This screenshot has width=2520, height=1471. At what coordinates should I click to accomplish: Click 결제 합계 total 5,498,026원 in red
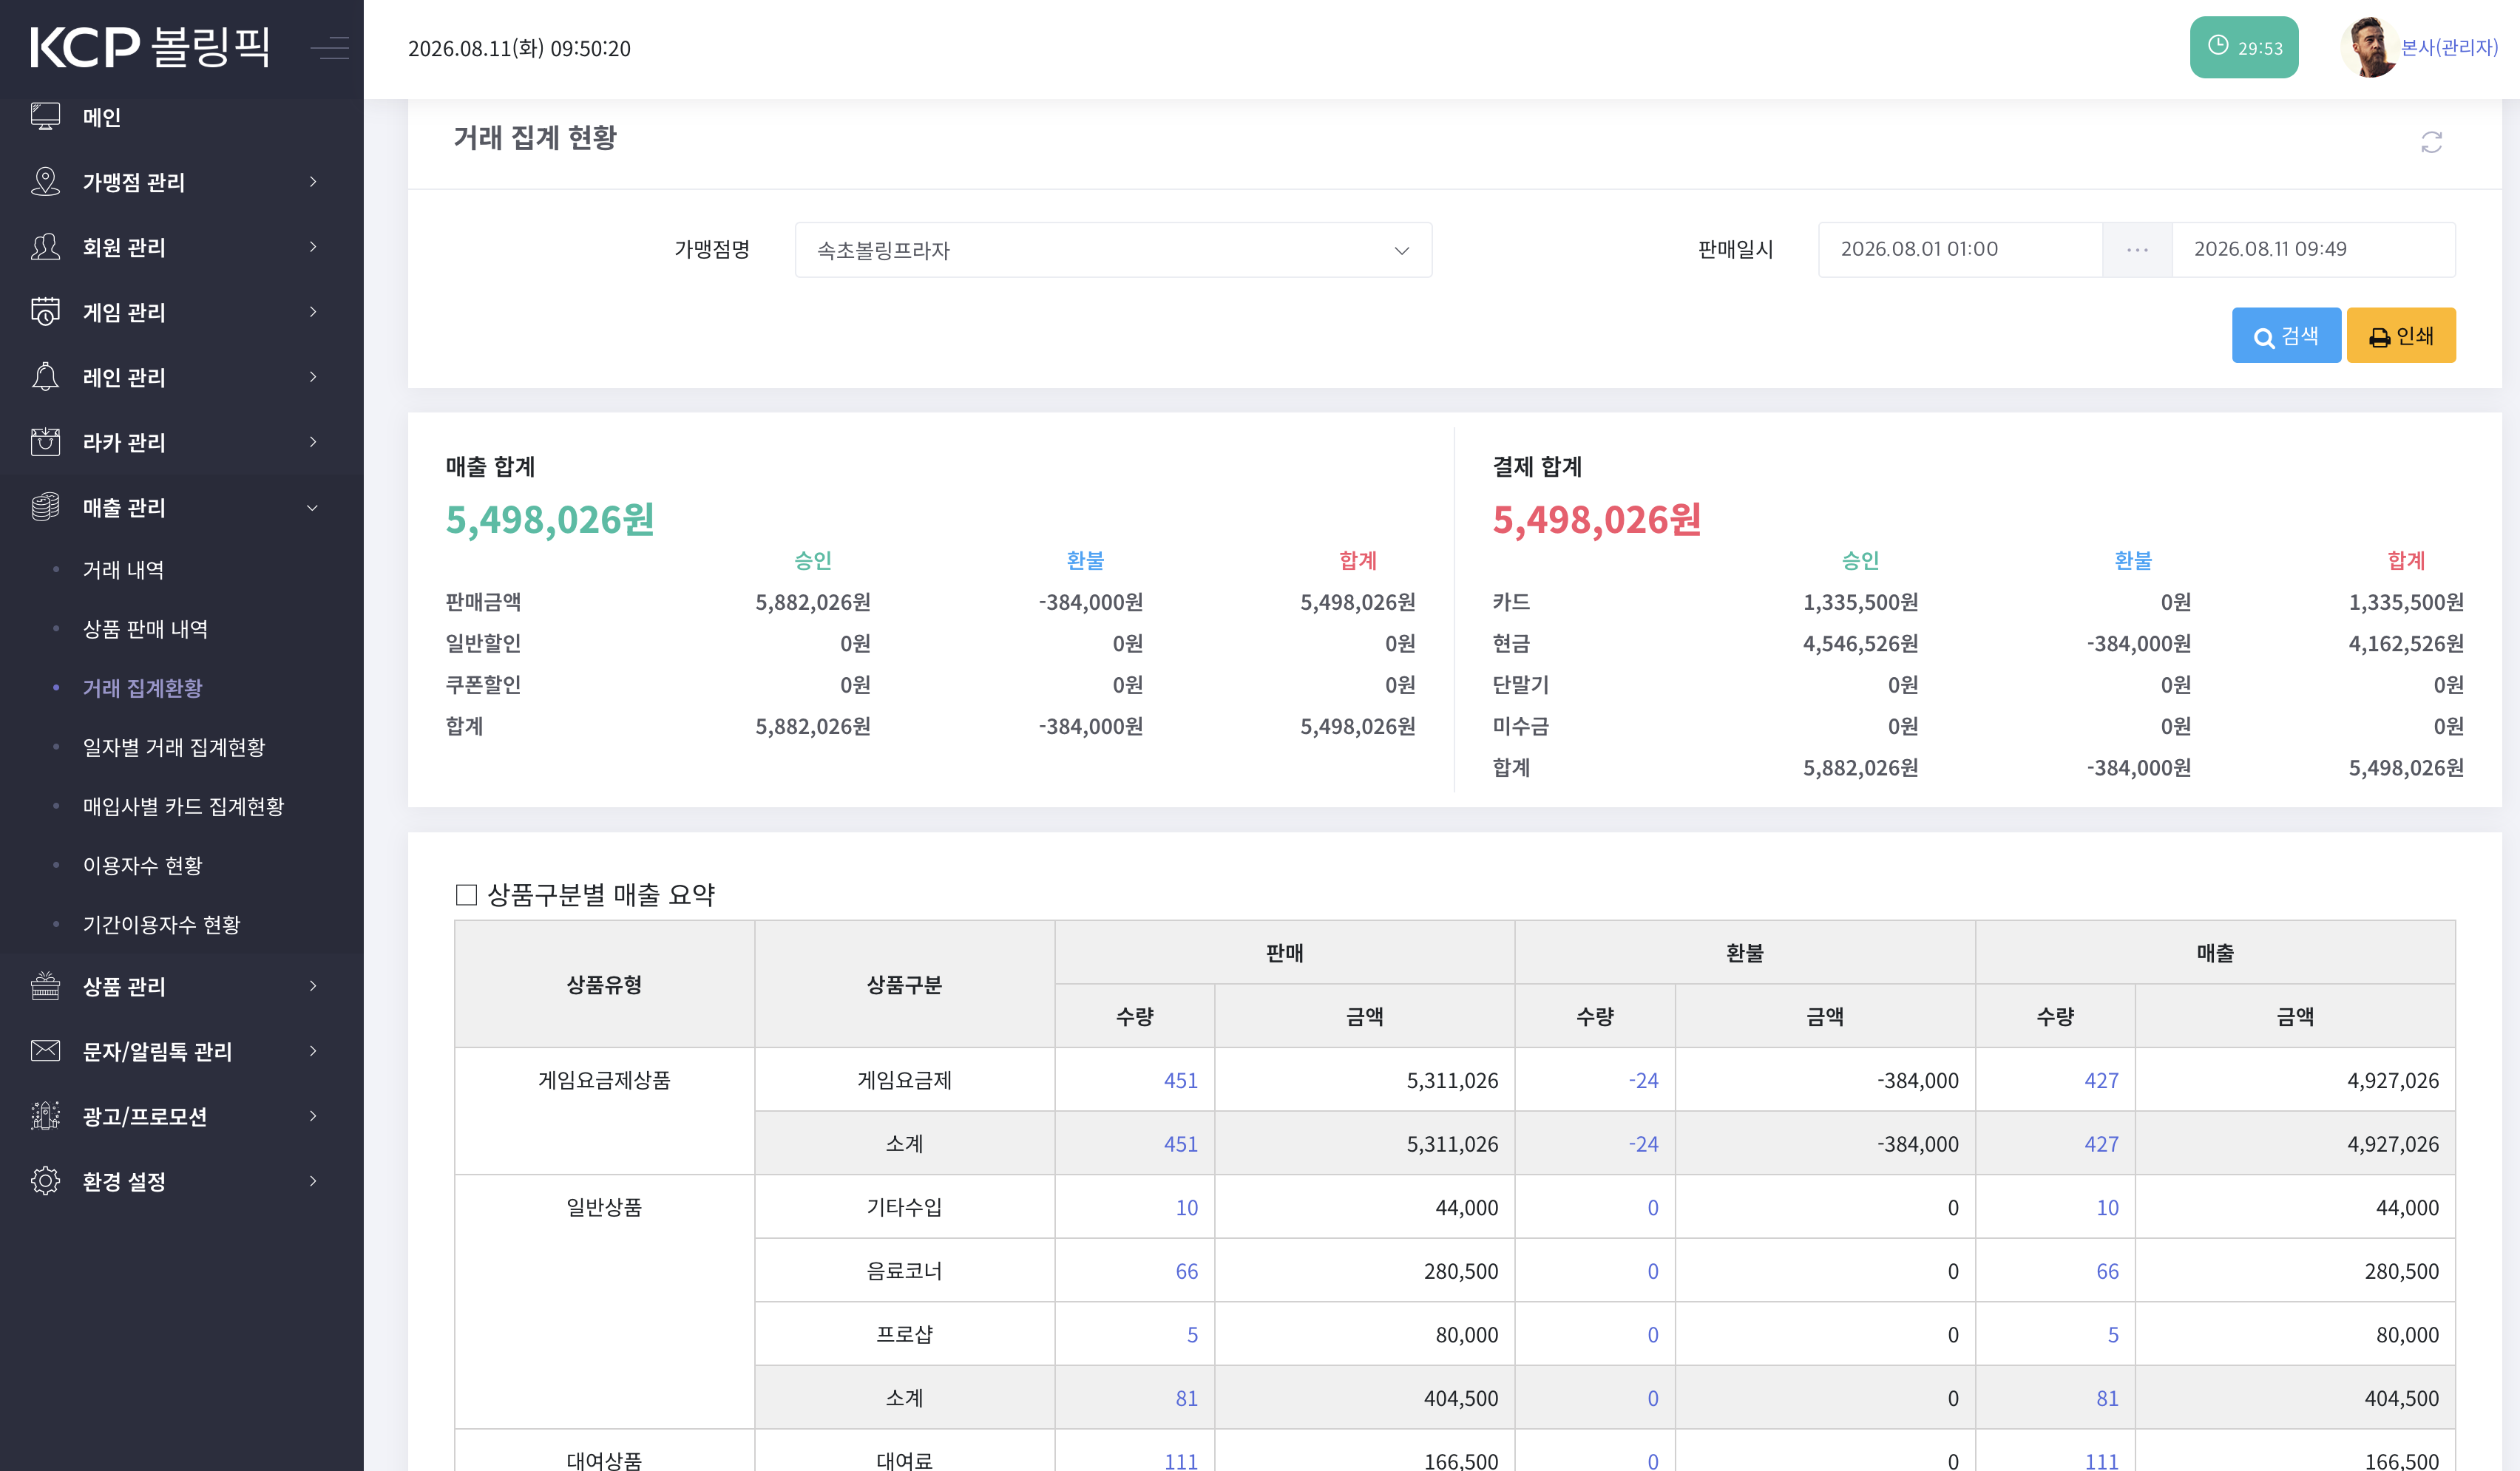click(x=1597, y=520)
